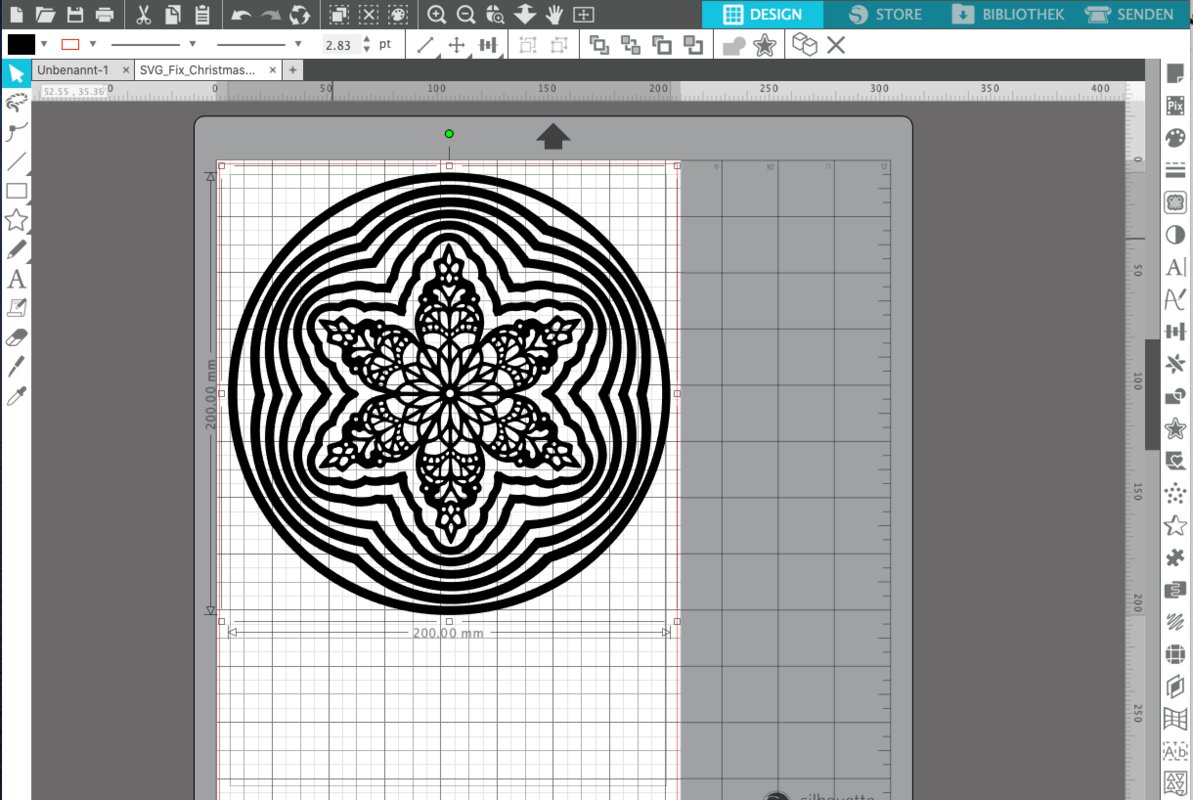
Task: Choose the Knife tool
Action: (16, 367)
